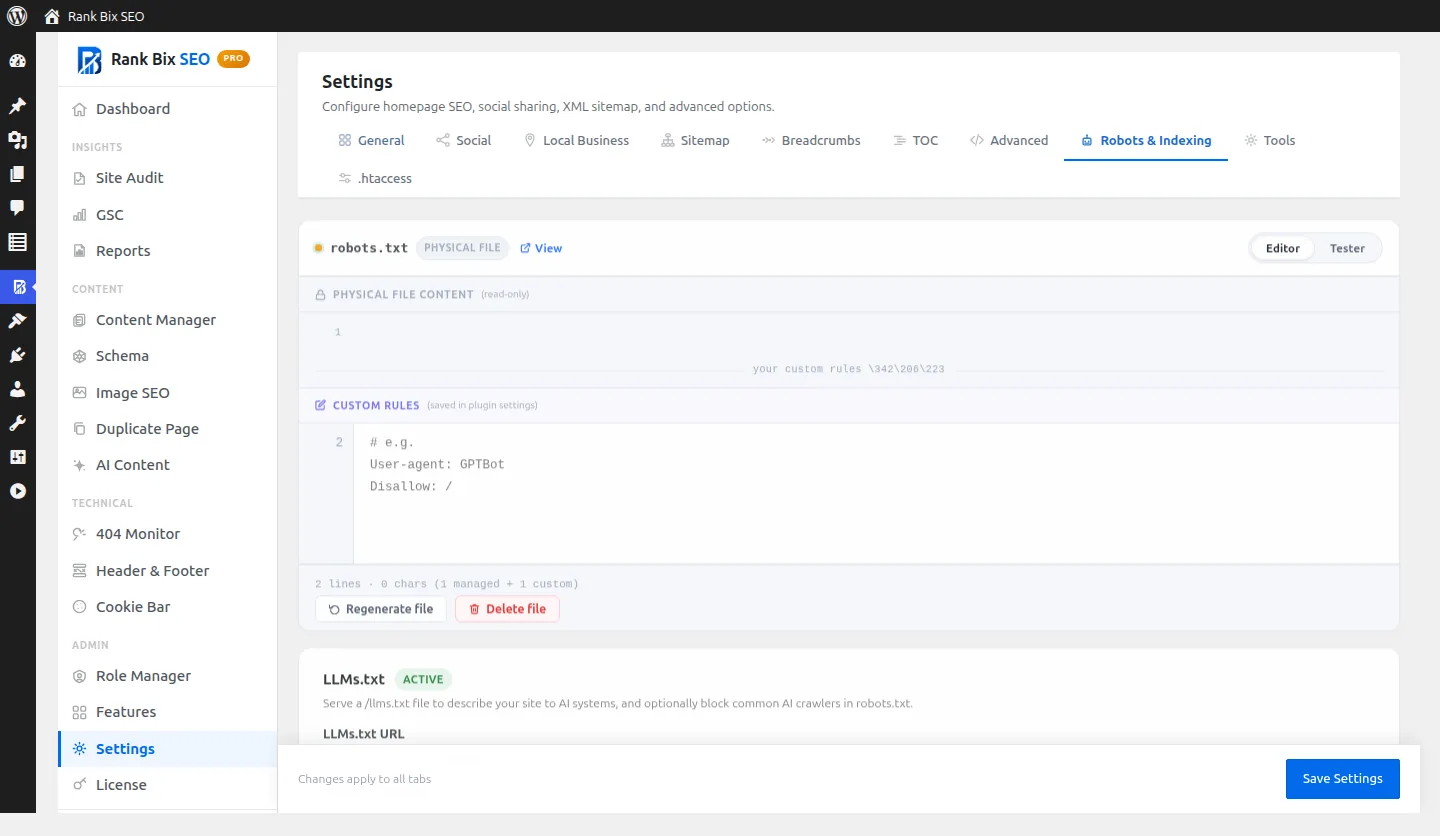
Task: Switch to the Editor view
Action: tap(1283, 248)
